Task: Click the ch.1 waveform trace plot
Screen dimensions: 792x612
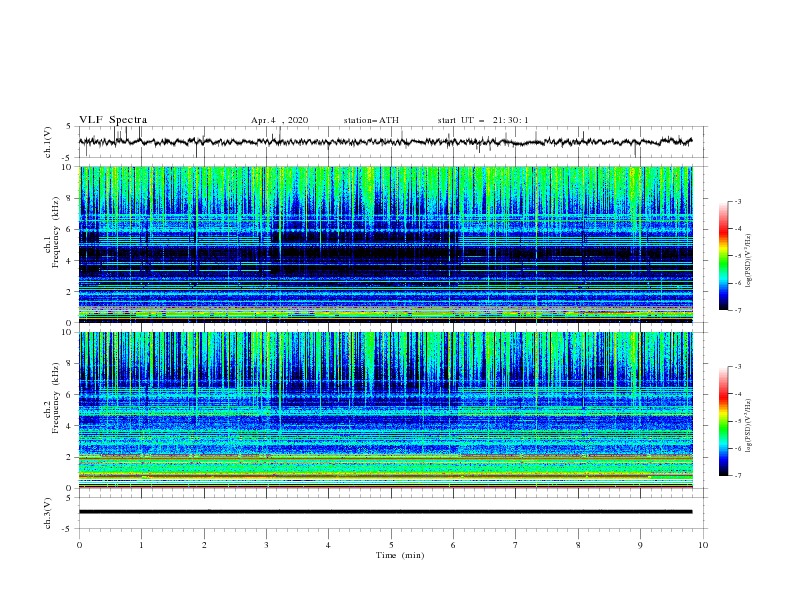Action: click(385, 142)
